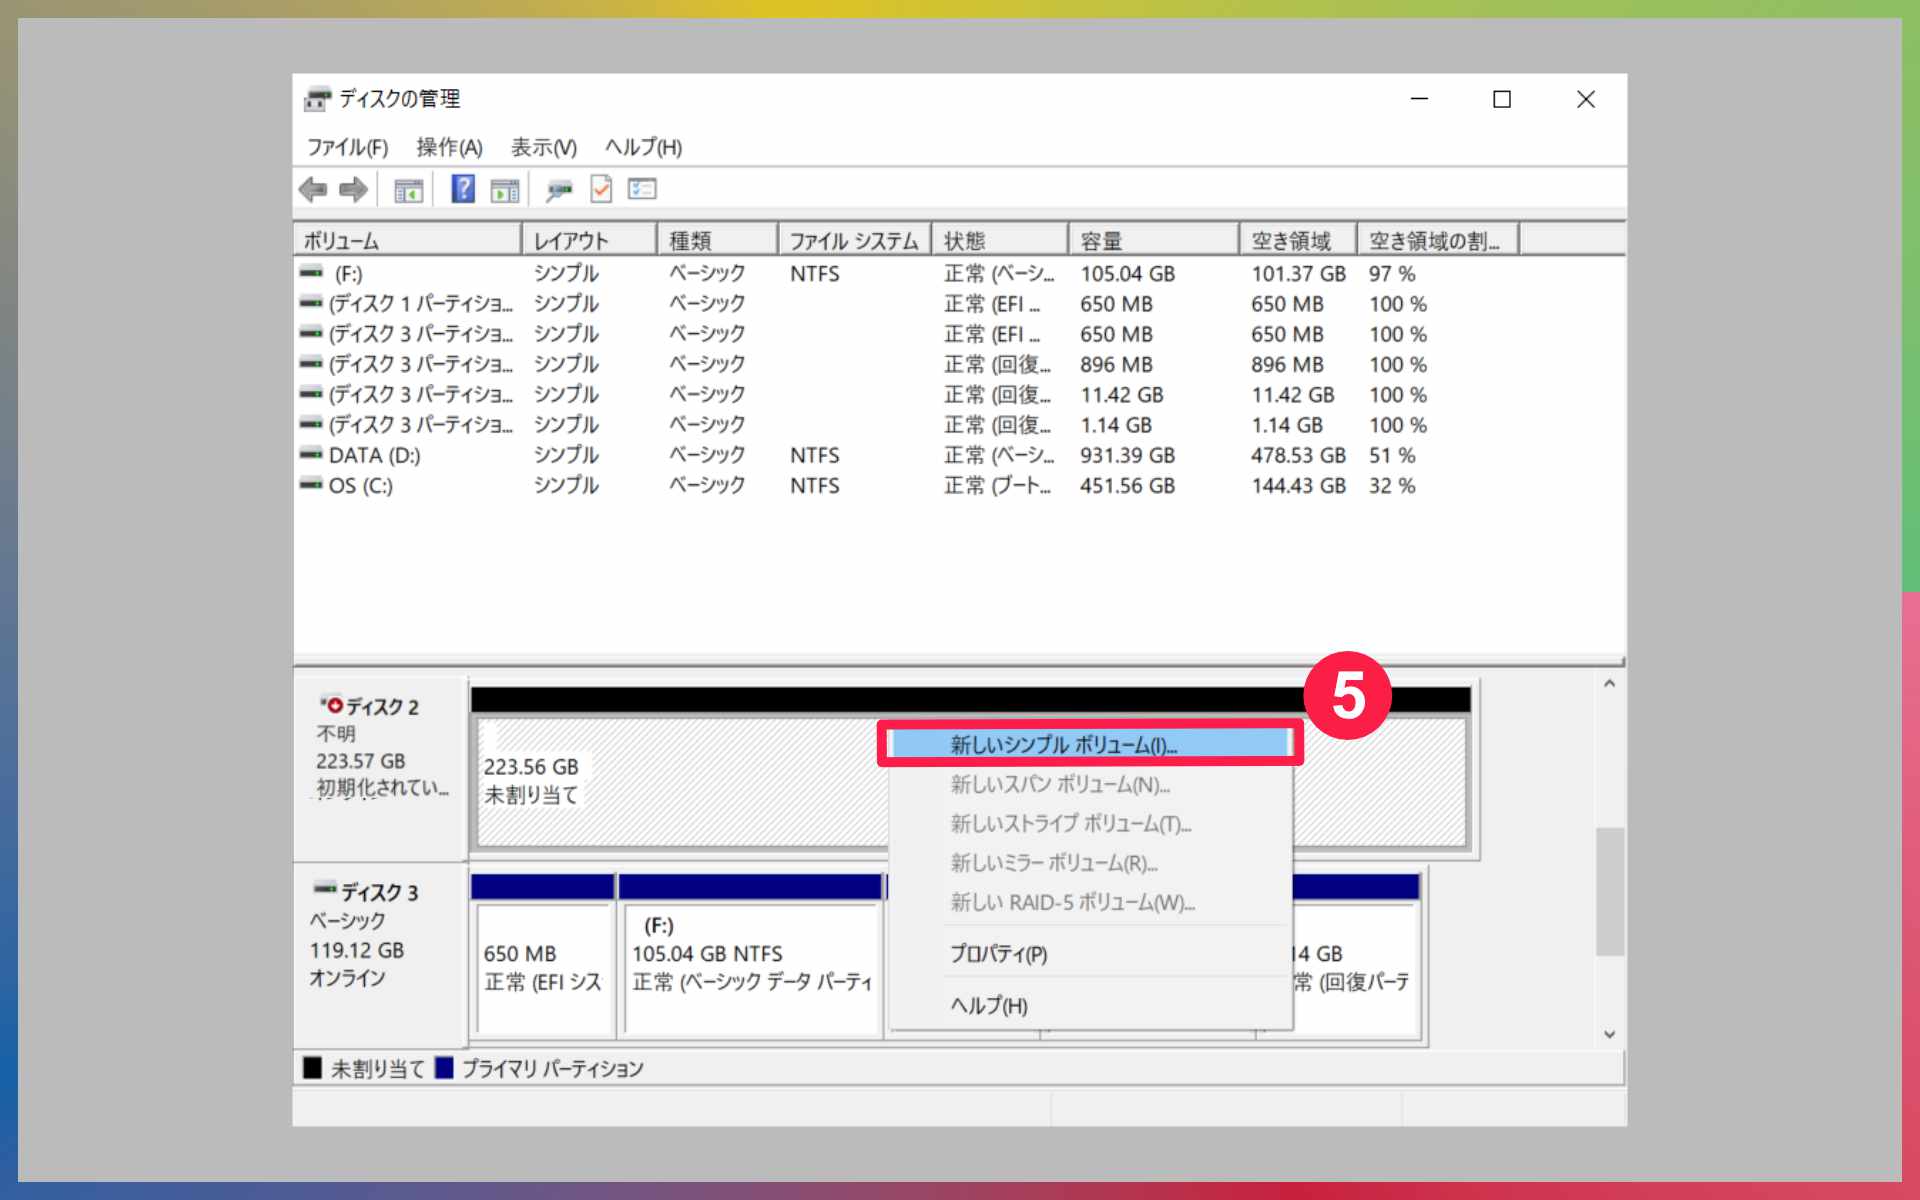Sort by the ファイル システム column header

point(853,241)
